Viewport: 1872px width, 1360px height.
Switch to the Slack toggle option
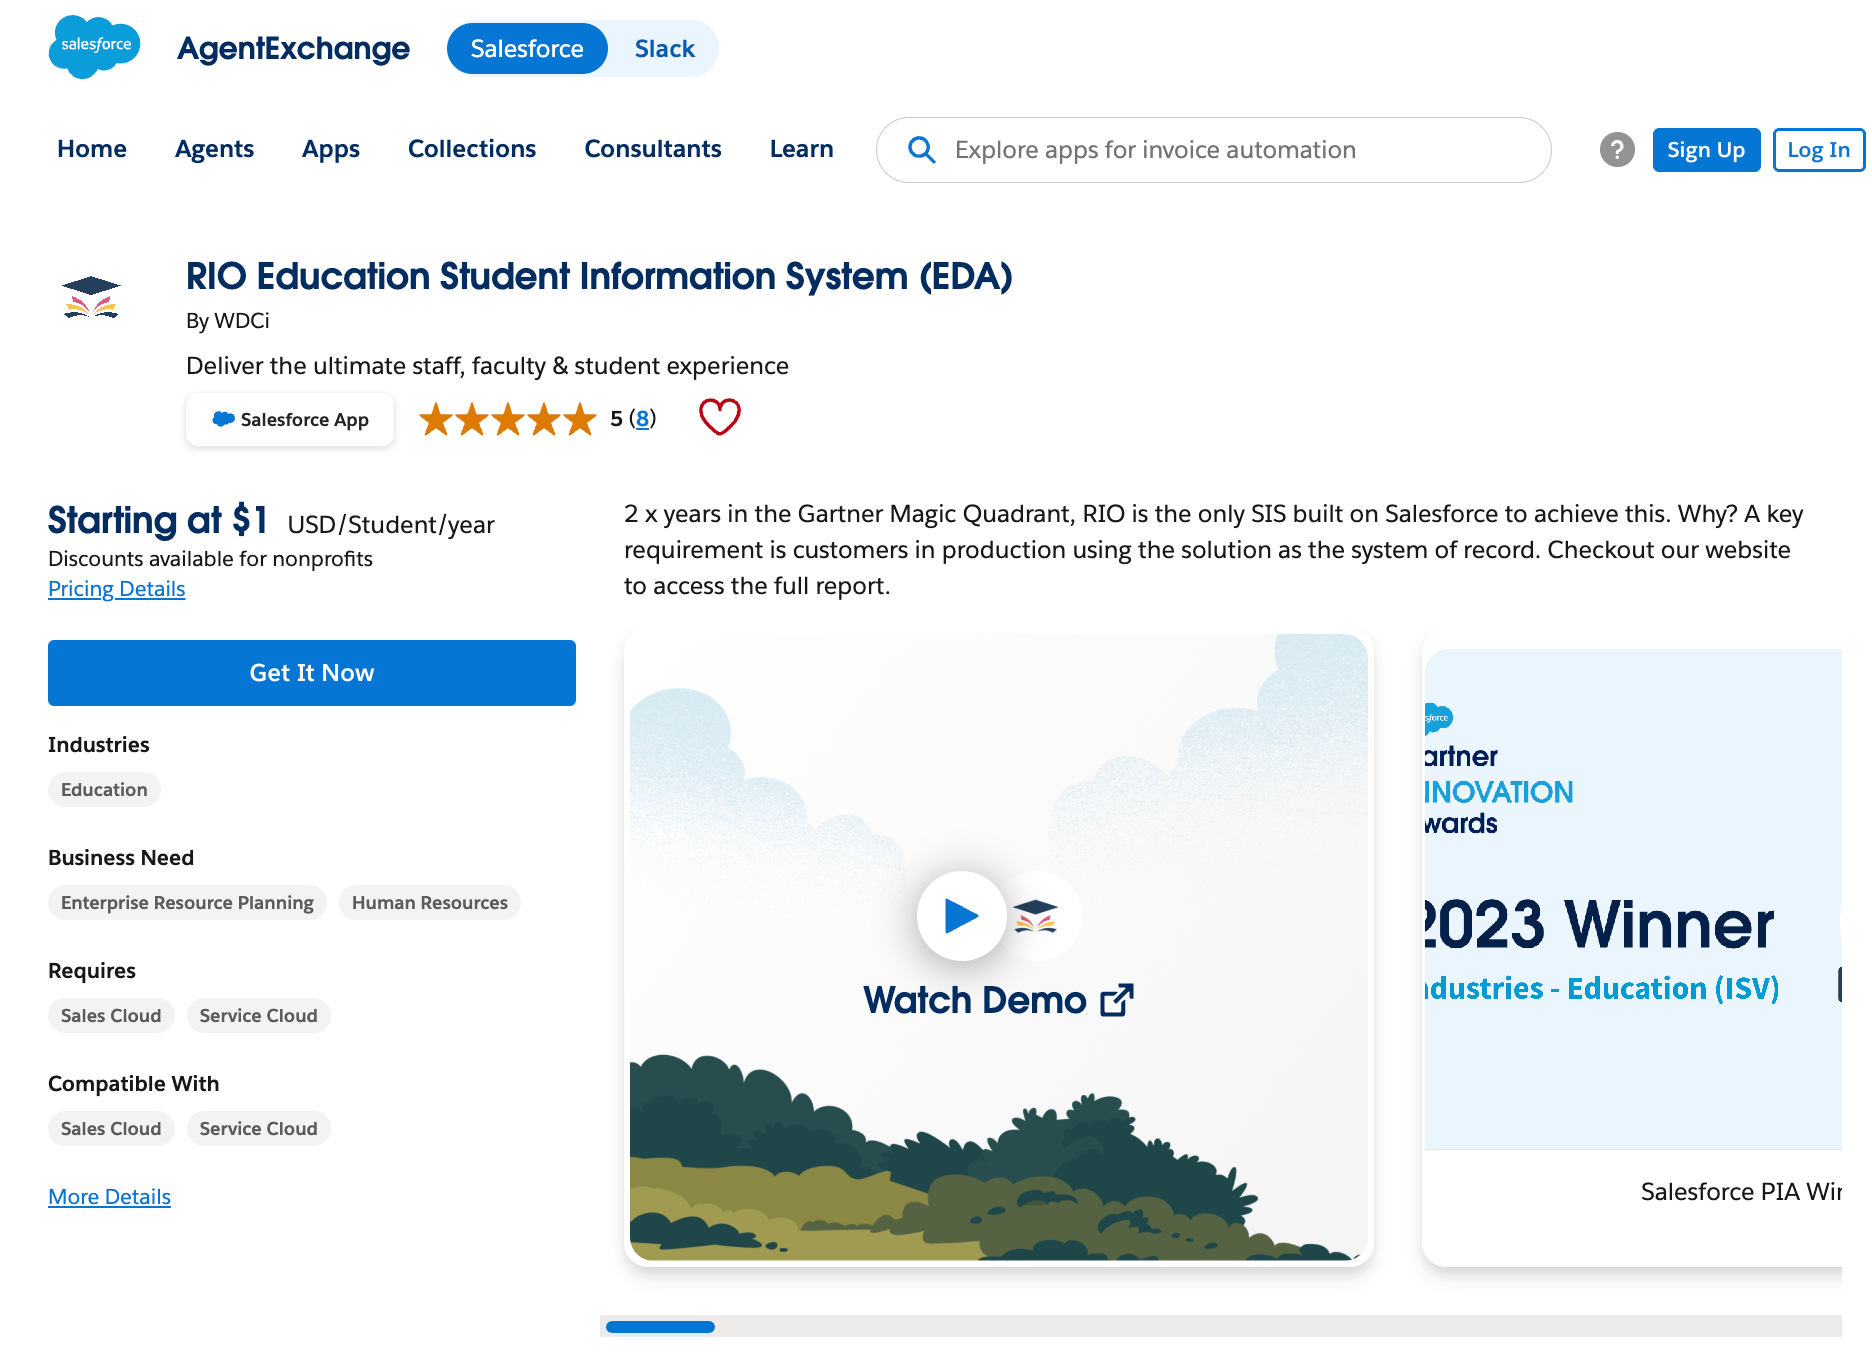[664, 49]
